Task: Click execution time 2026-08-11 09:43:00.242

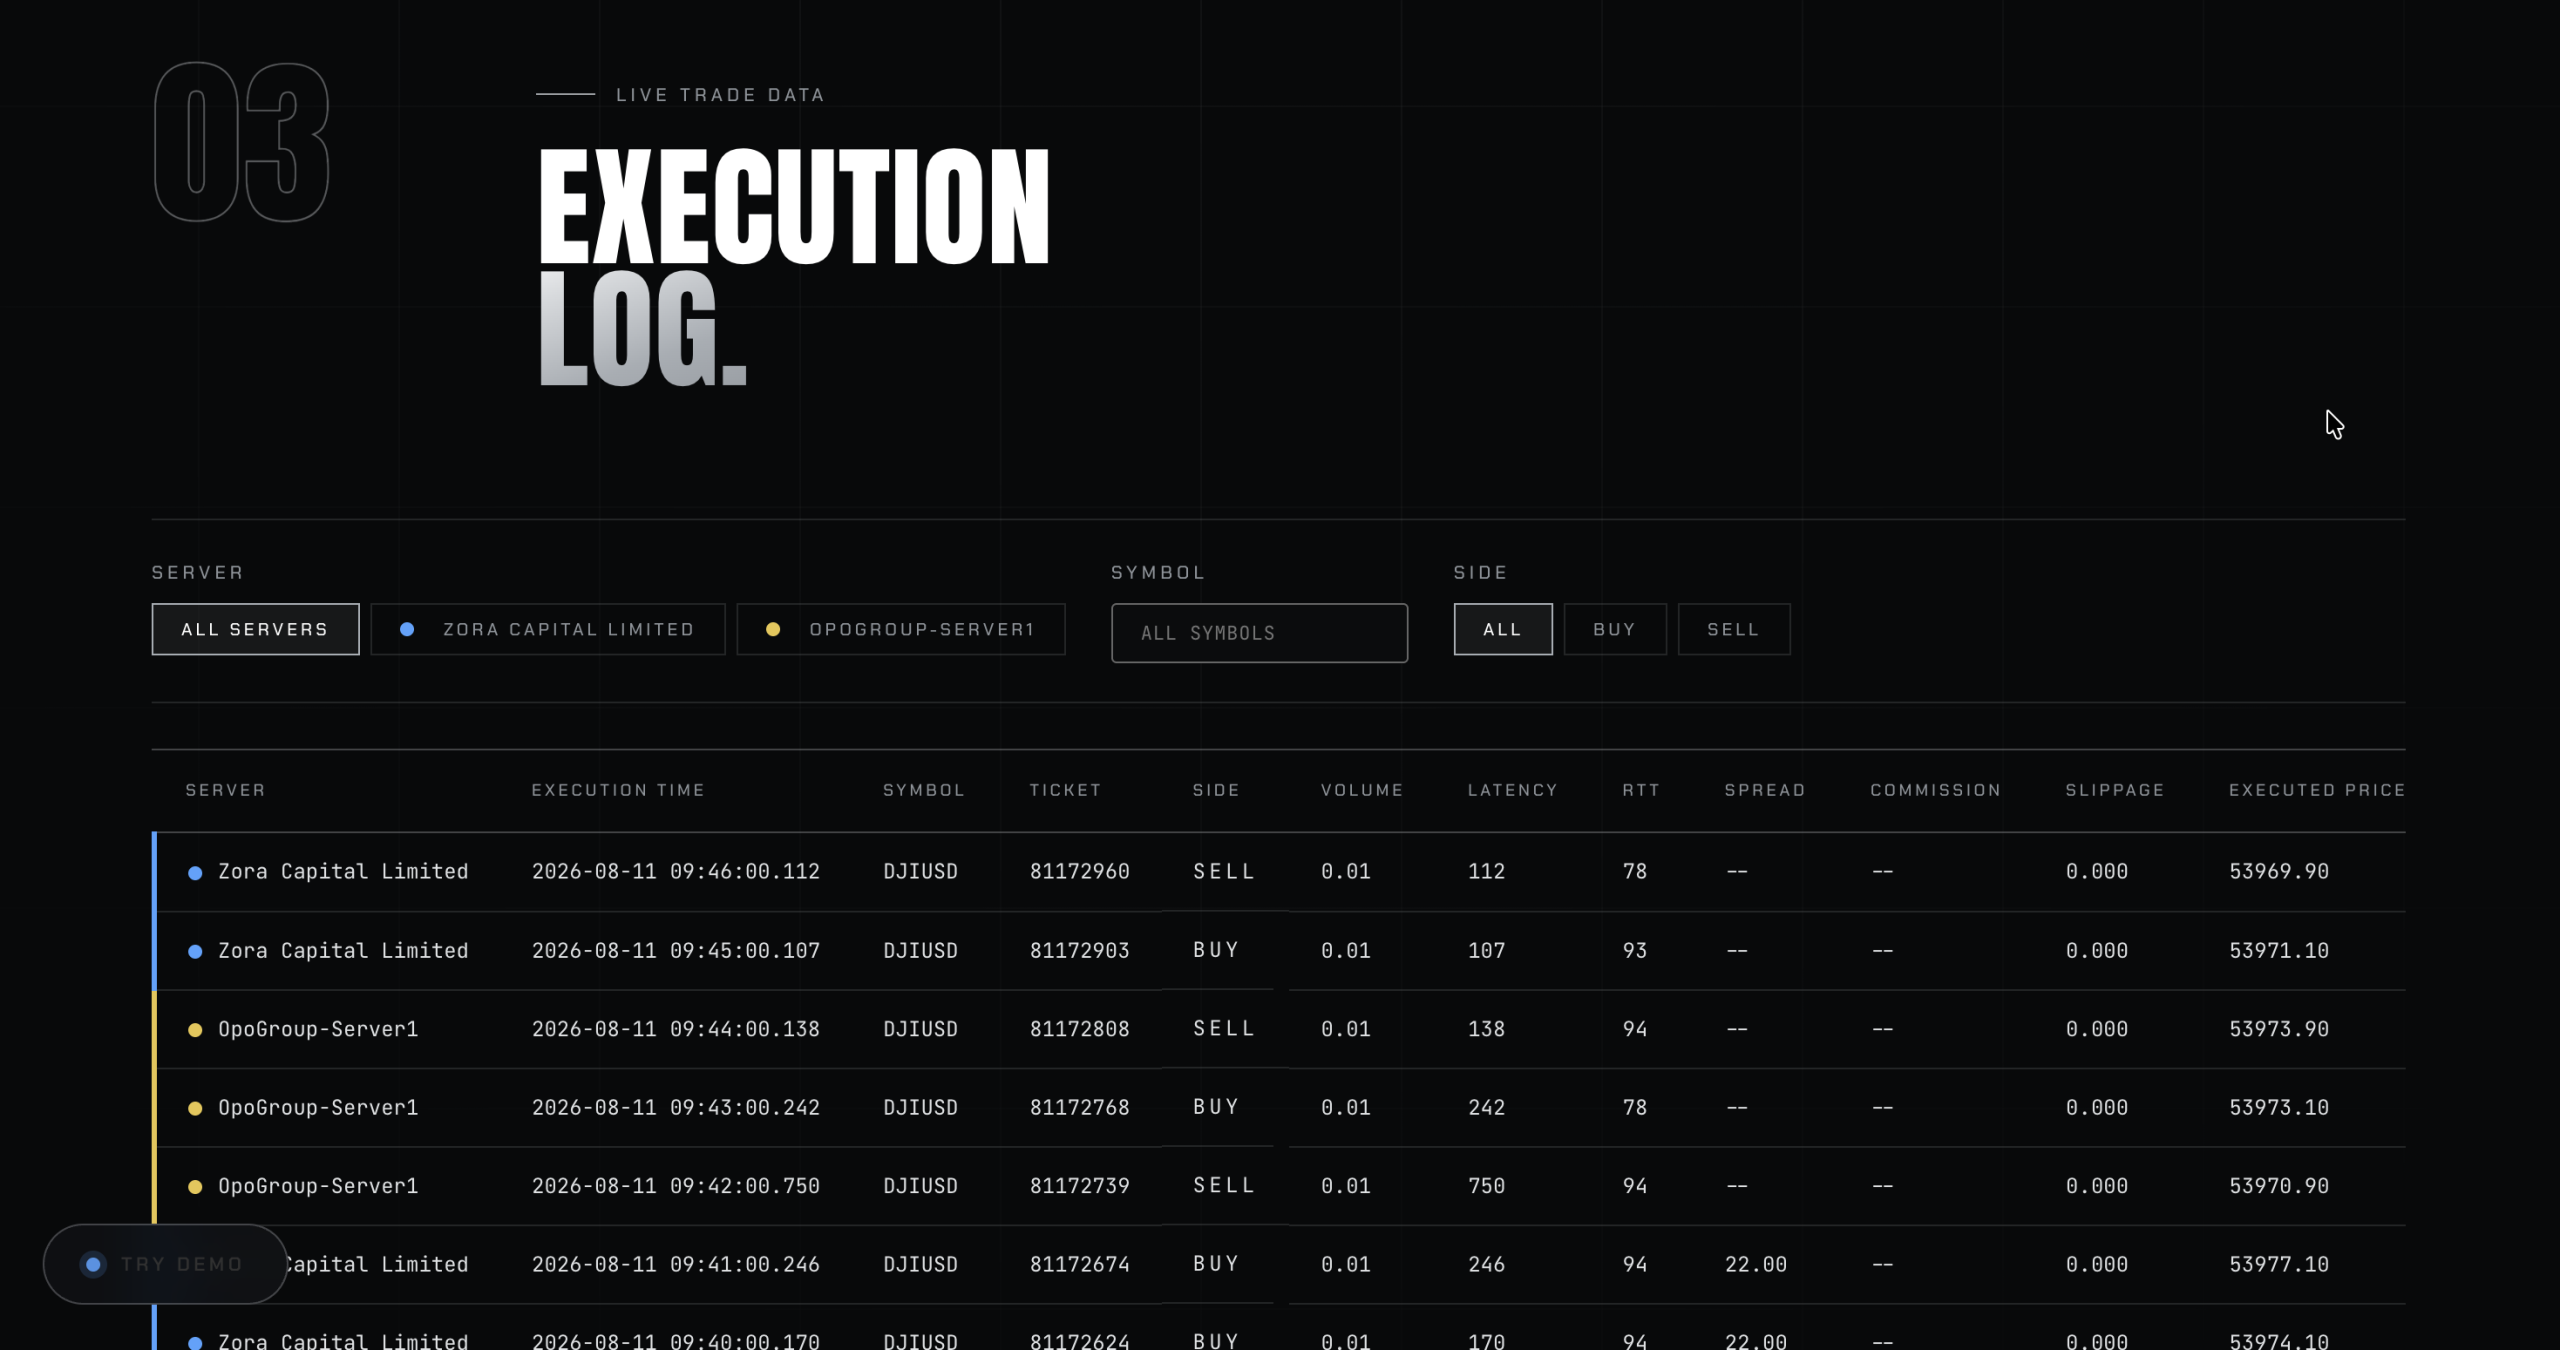Action: [x=676, y=1108]
